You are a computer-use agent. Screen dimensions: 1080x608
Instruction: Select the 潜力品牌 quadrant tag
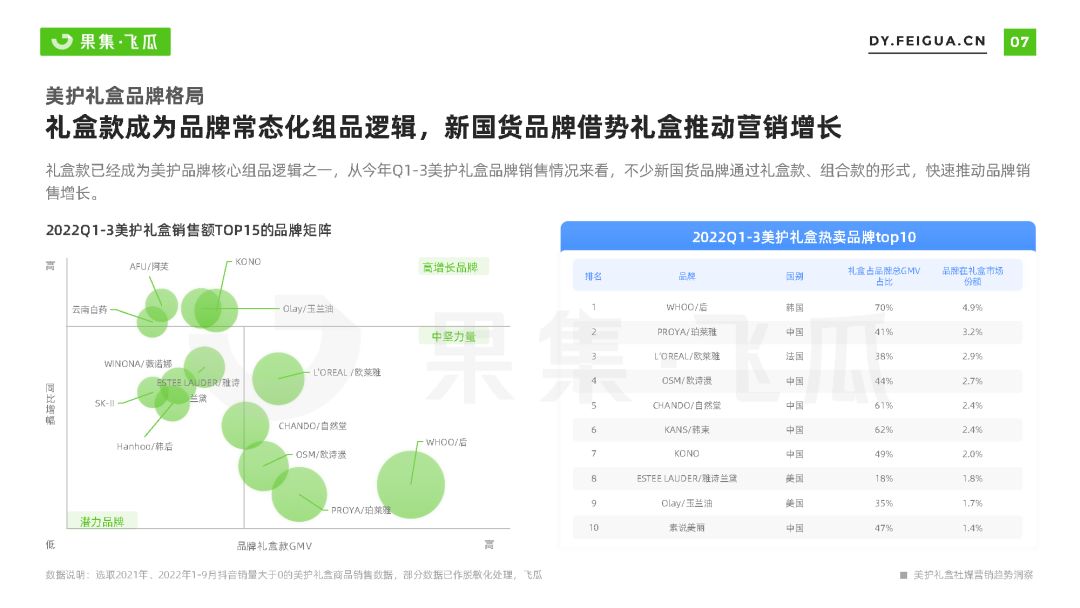point(102,521)
